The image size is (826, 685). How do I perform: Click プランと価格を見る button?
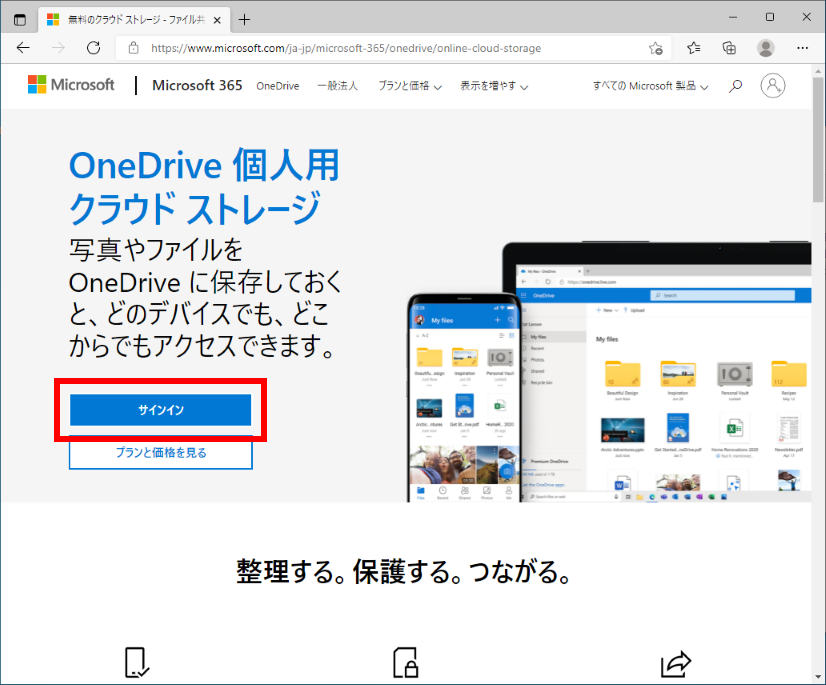pos(161,453)
